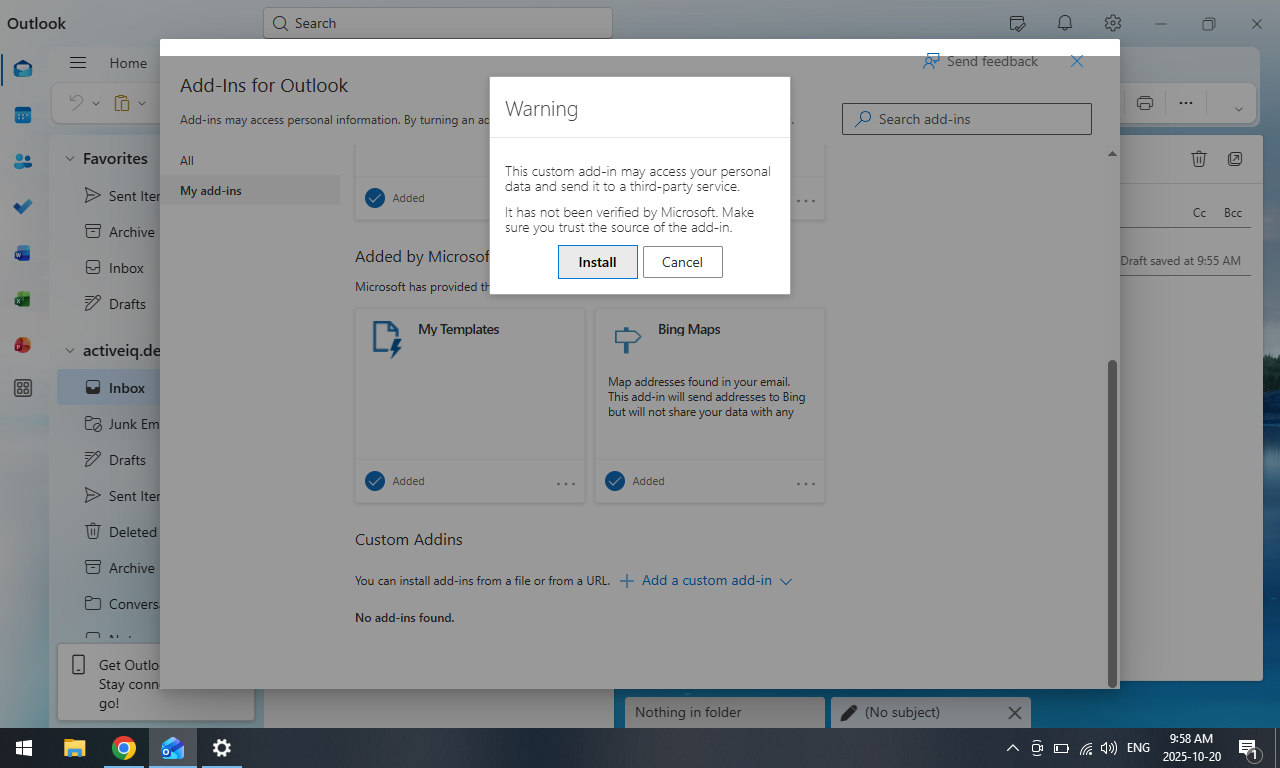Select the My add-ins category
The width and height of the screenshot is (1280, 768).
(x=211, y=191)
